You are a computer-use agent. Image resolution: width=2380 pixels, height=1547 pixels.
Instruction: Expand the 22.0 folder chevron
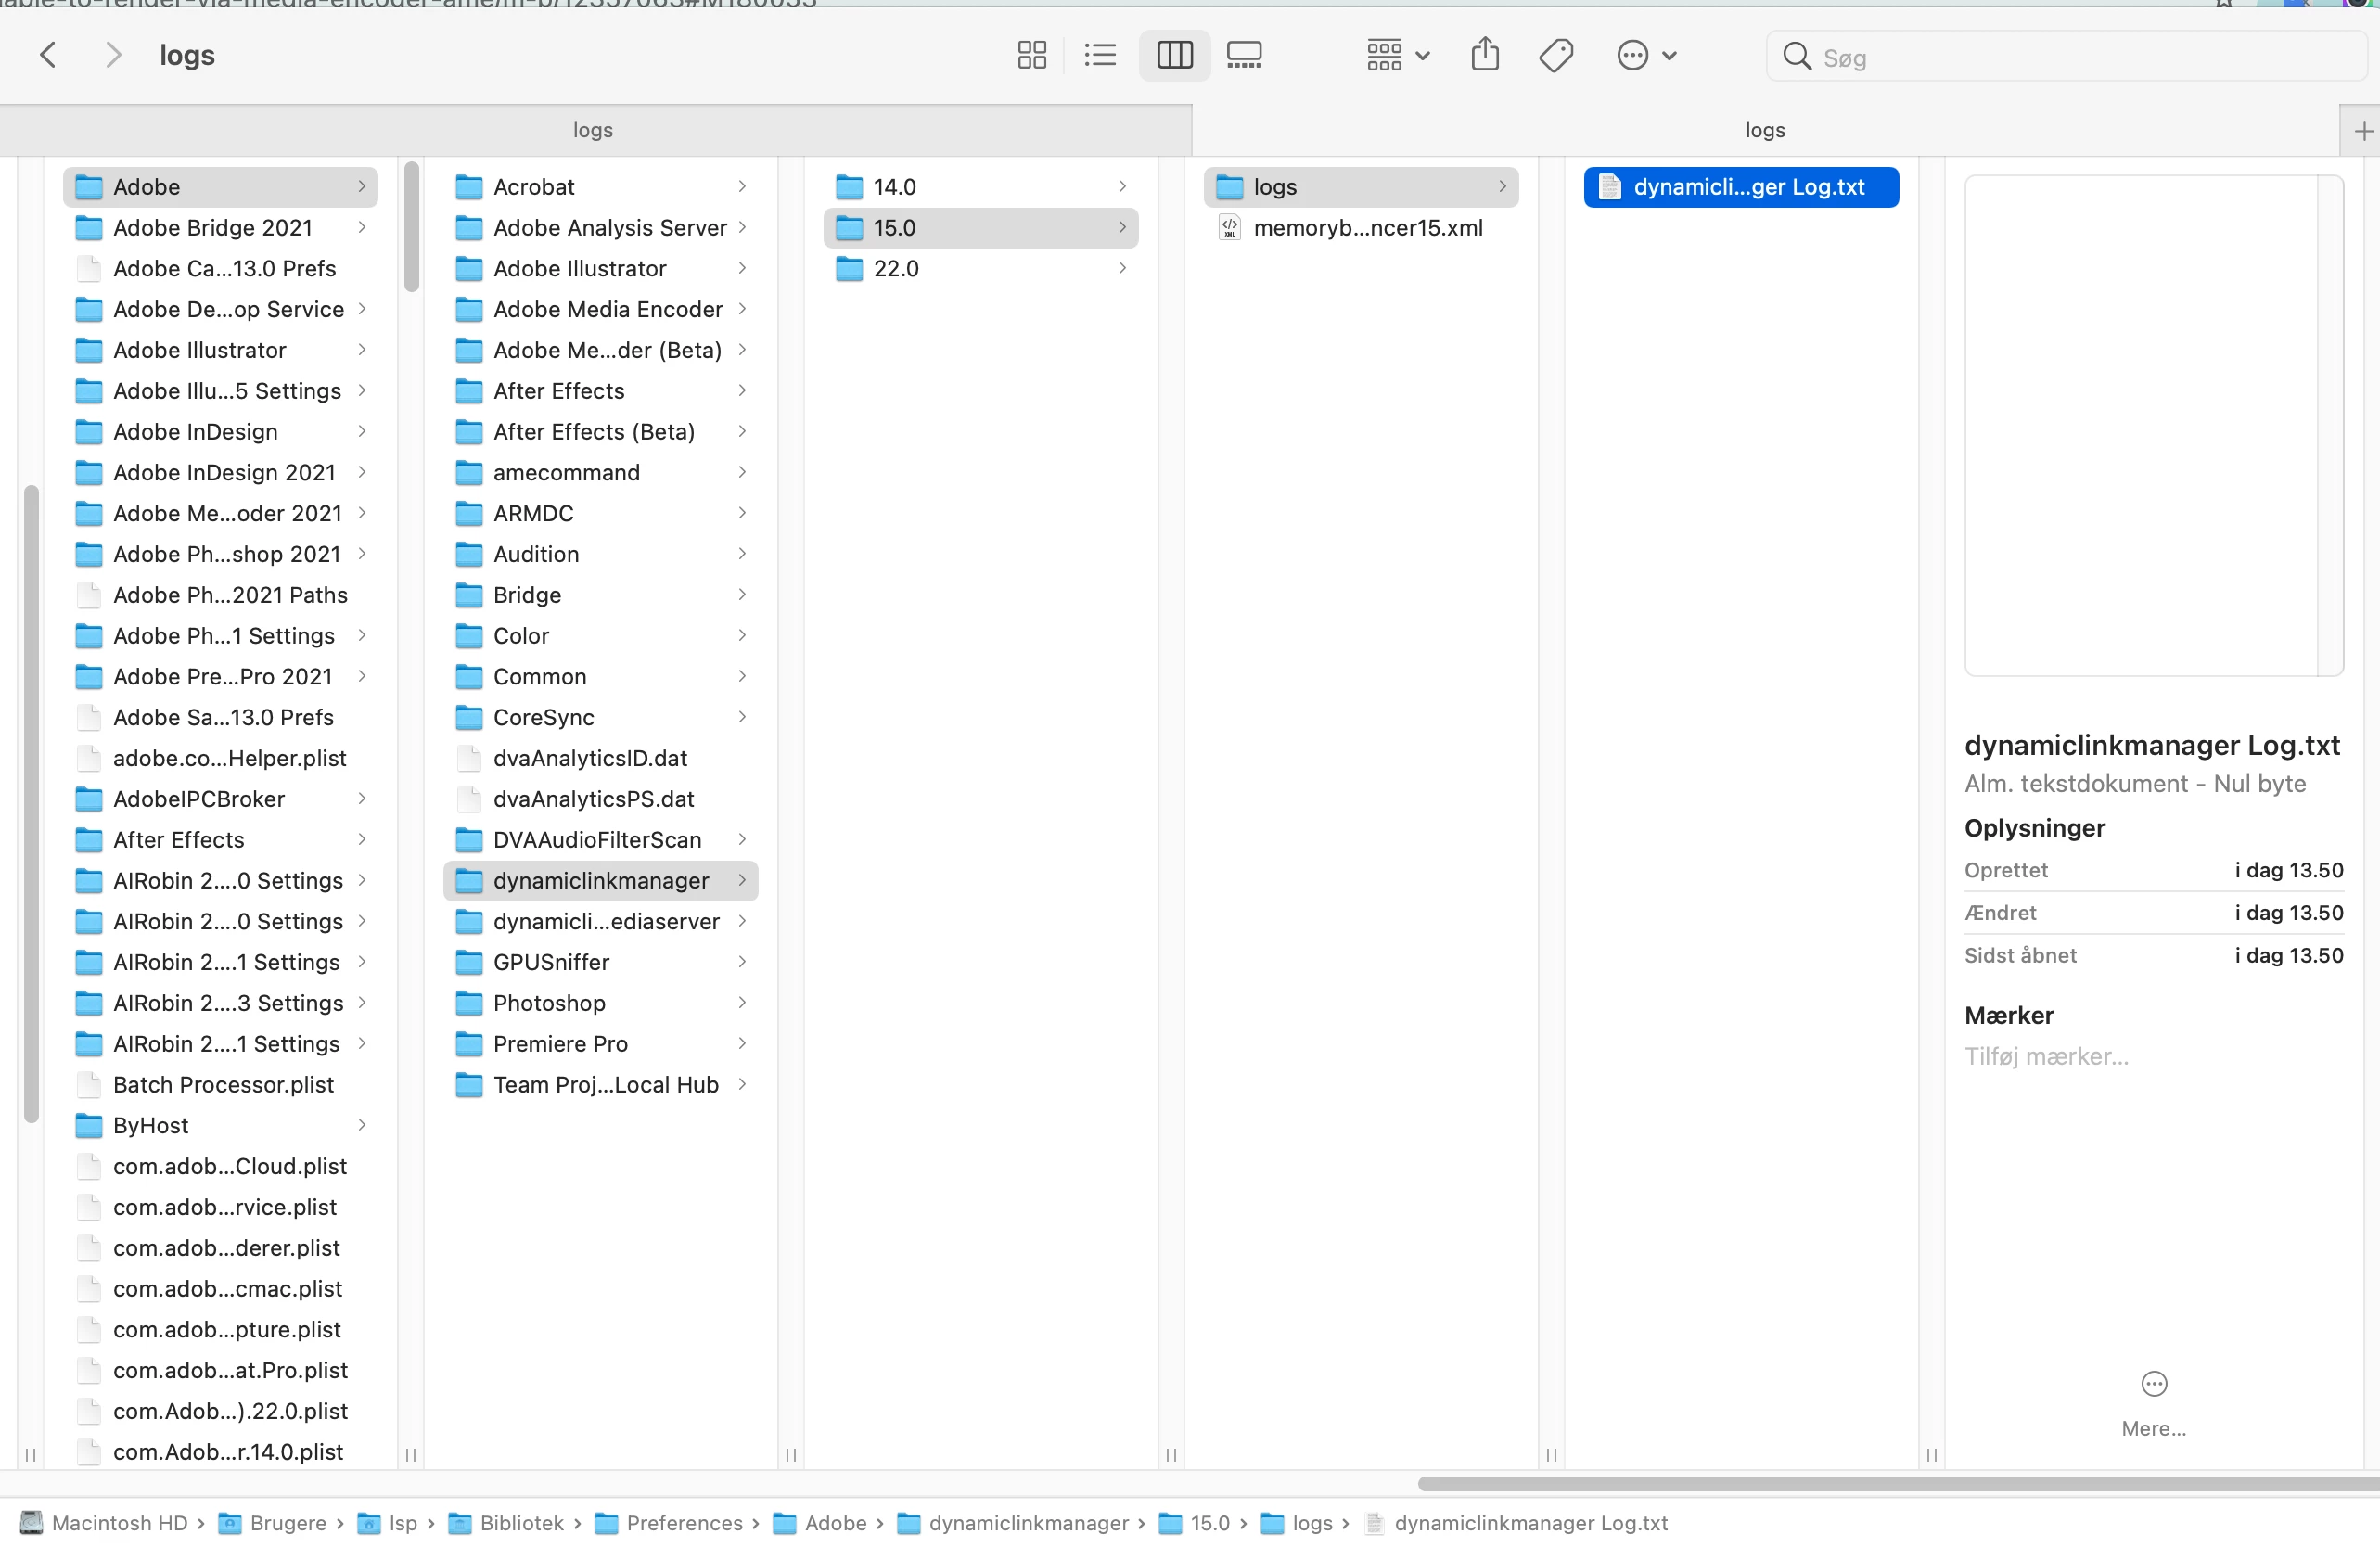[x=1122, y=268]
